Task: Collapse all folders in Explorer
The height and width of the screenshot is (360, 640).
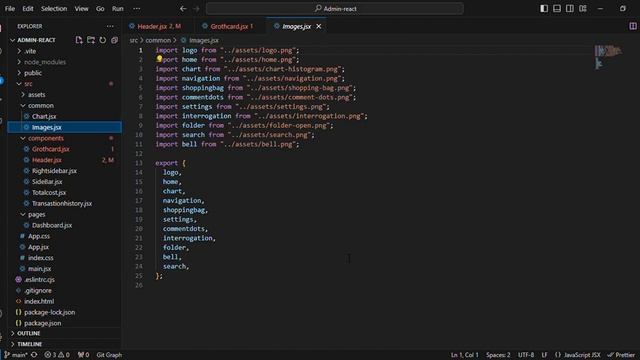Action: [x=114, y=40]
